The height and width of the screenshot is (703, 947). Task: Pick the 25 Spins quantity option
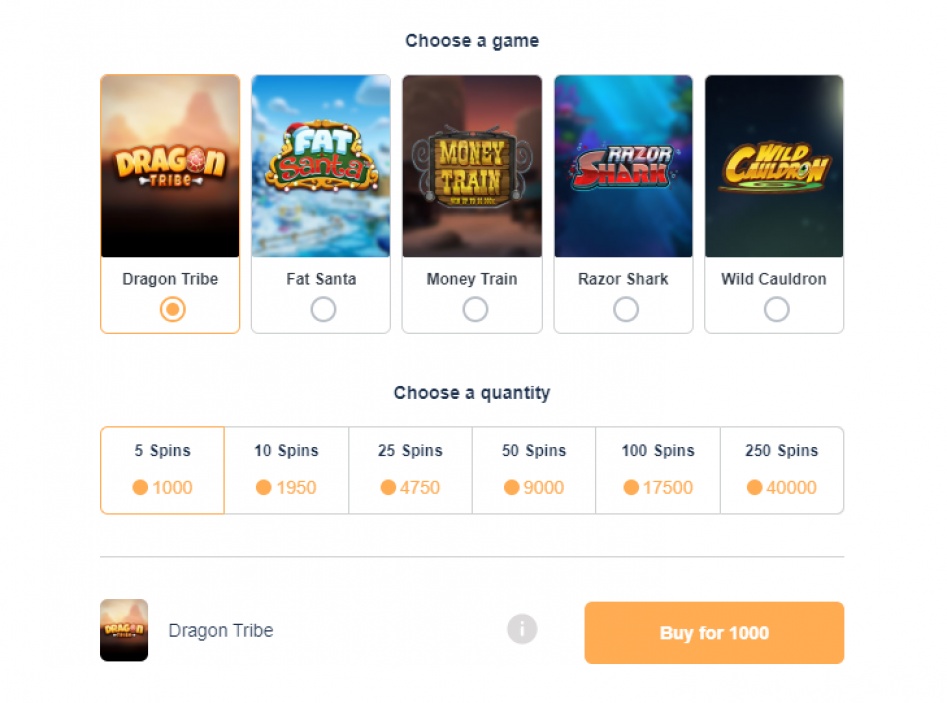coord(410,470)
